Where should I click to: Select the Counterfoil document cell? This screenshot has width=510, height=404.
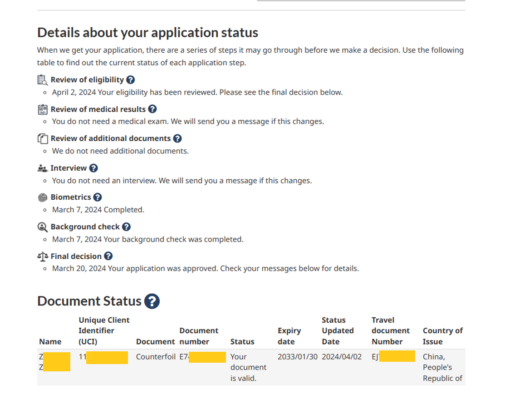pyautogui.click(x=156, y=357)
